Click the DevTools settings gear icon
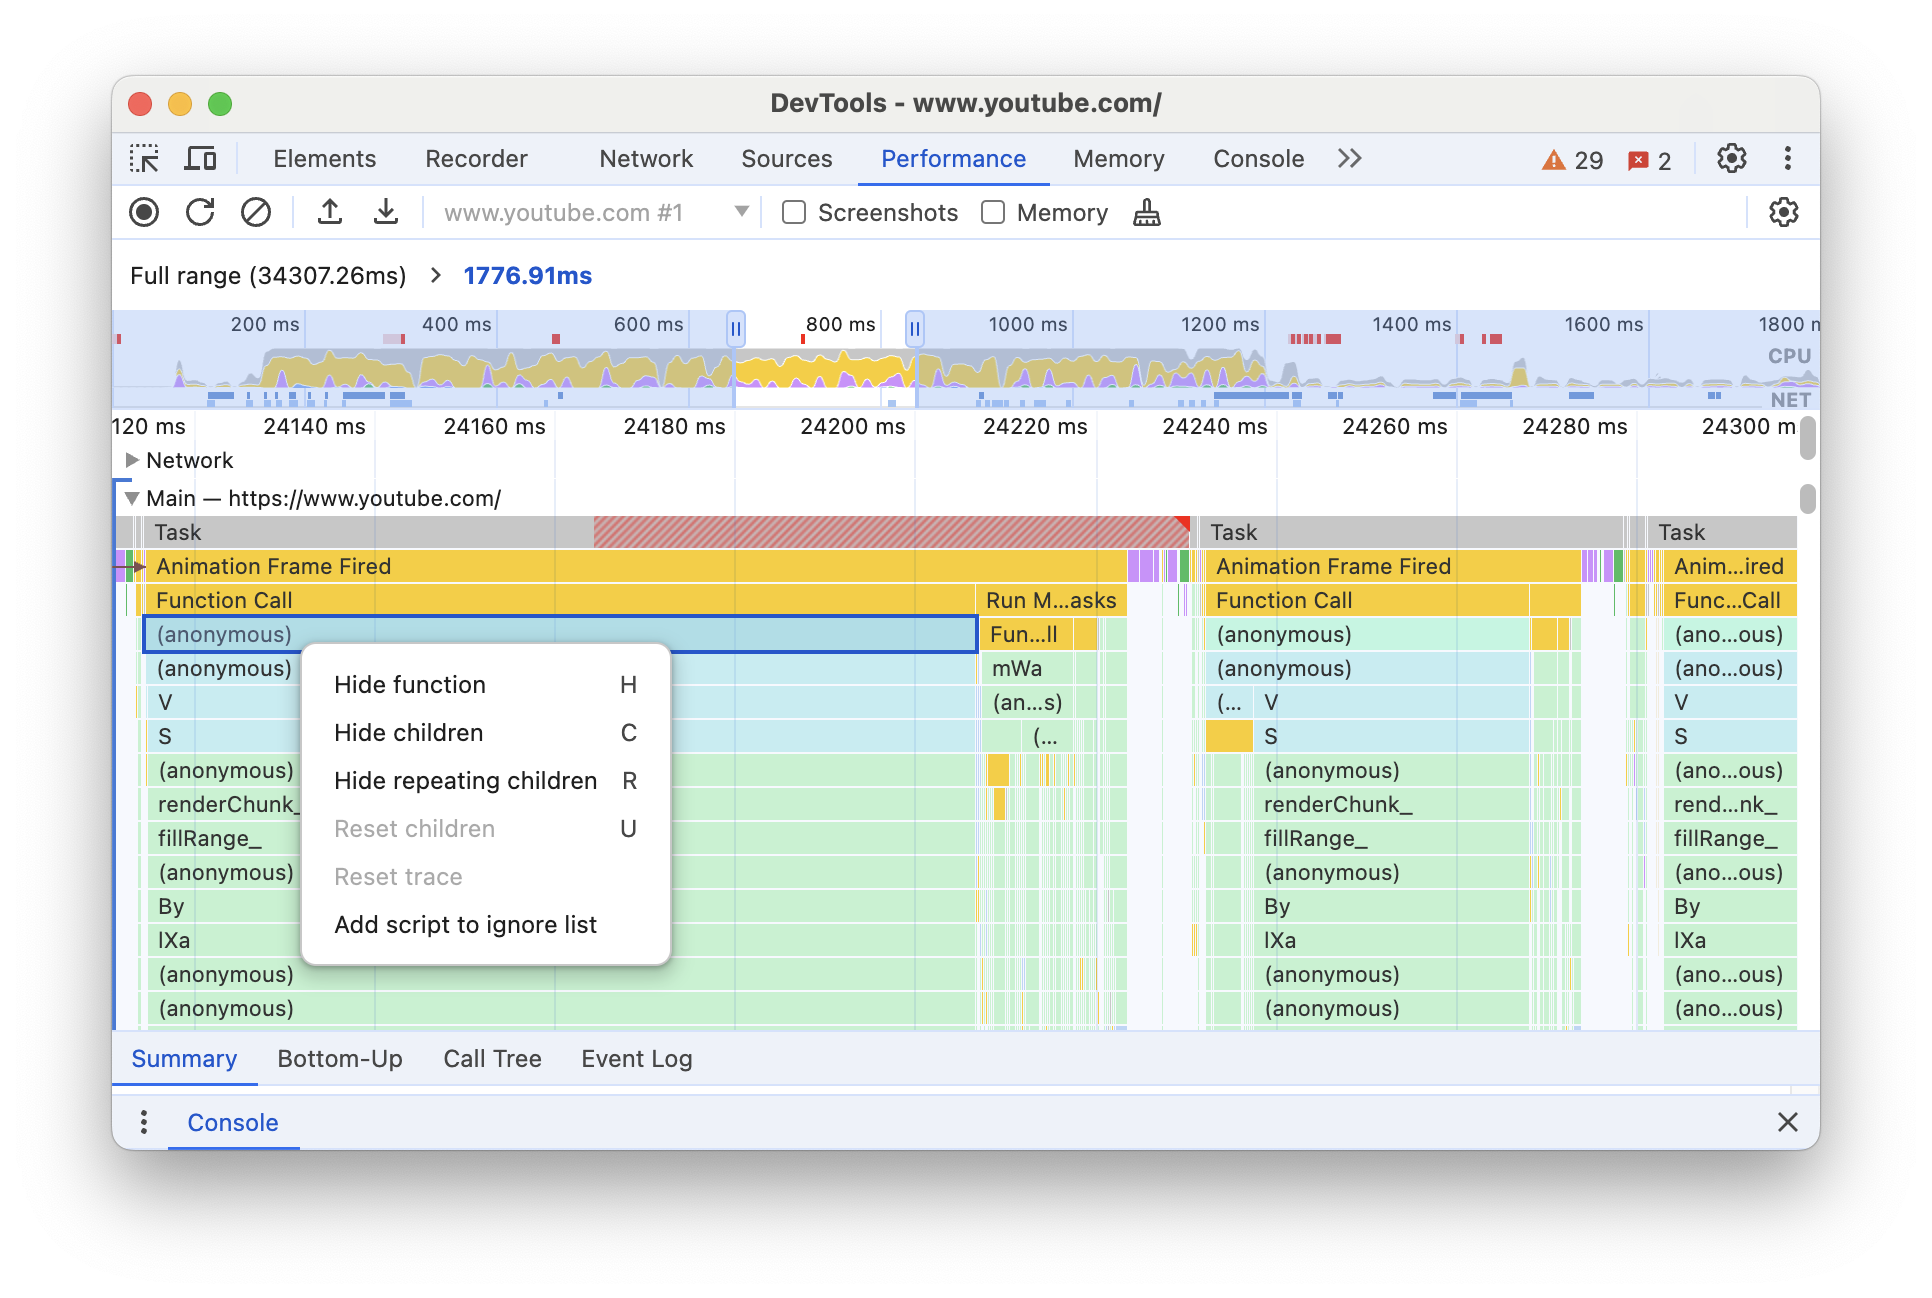Screen dimensions: 1932x1298 (x=1734, y=158)
